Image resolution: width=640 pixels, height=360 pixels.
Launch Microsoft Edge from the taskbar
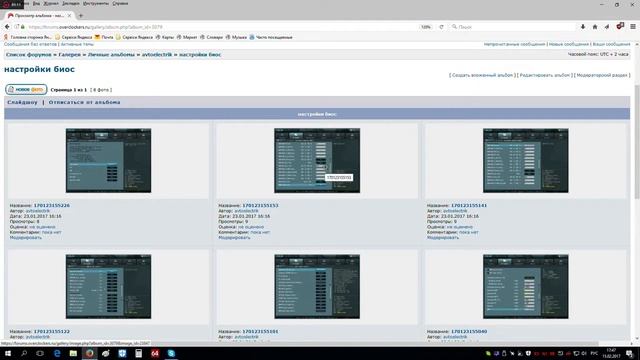click(57, 353)
